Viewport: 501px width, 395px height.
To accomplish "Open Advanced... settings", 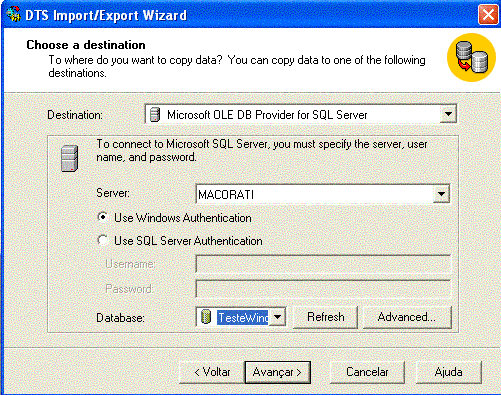I will 407,317.
